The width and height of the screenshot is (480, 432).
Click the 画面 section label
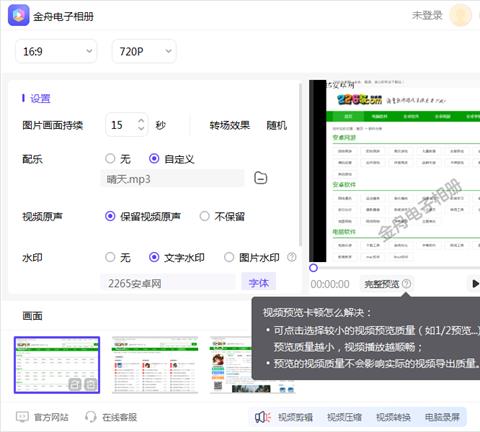click(x=32, y=315)
